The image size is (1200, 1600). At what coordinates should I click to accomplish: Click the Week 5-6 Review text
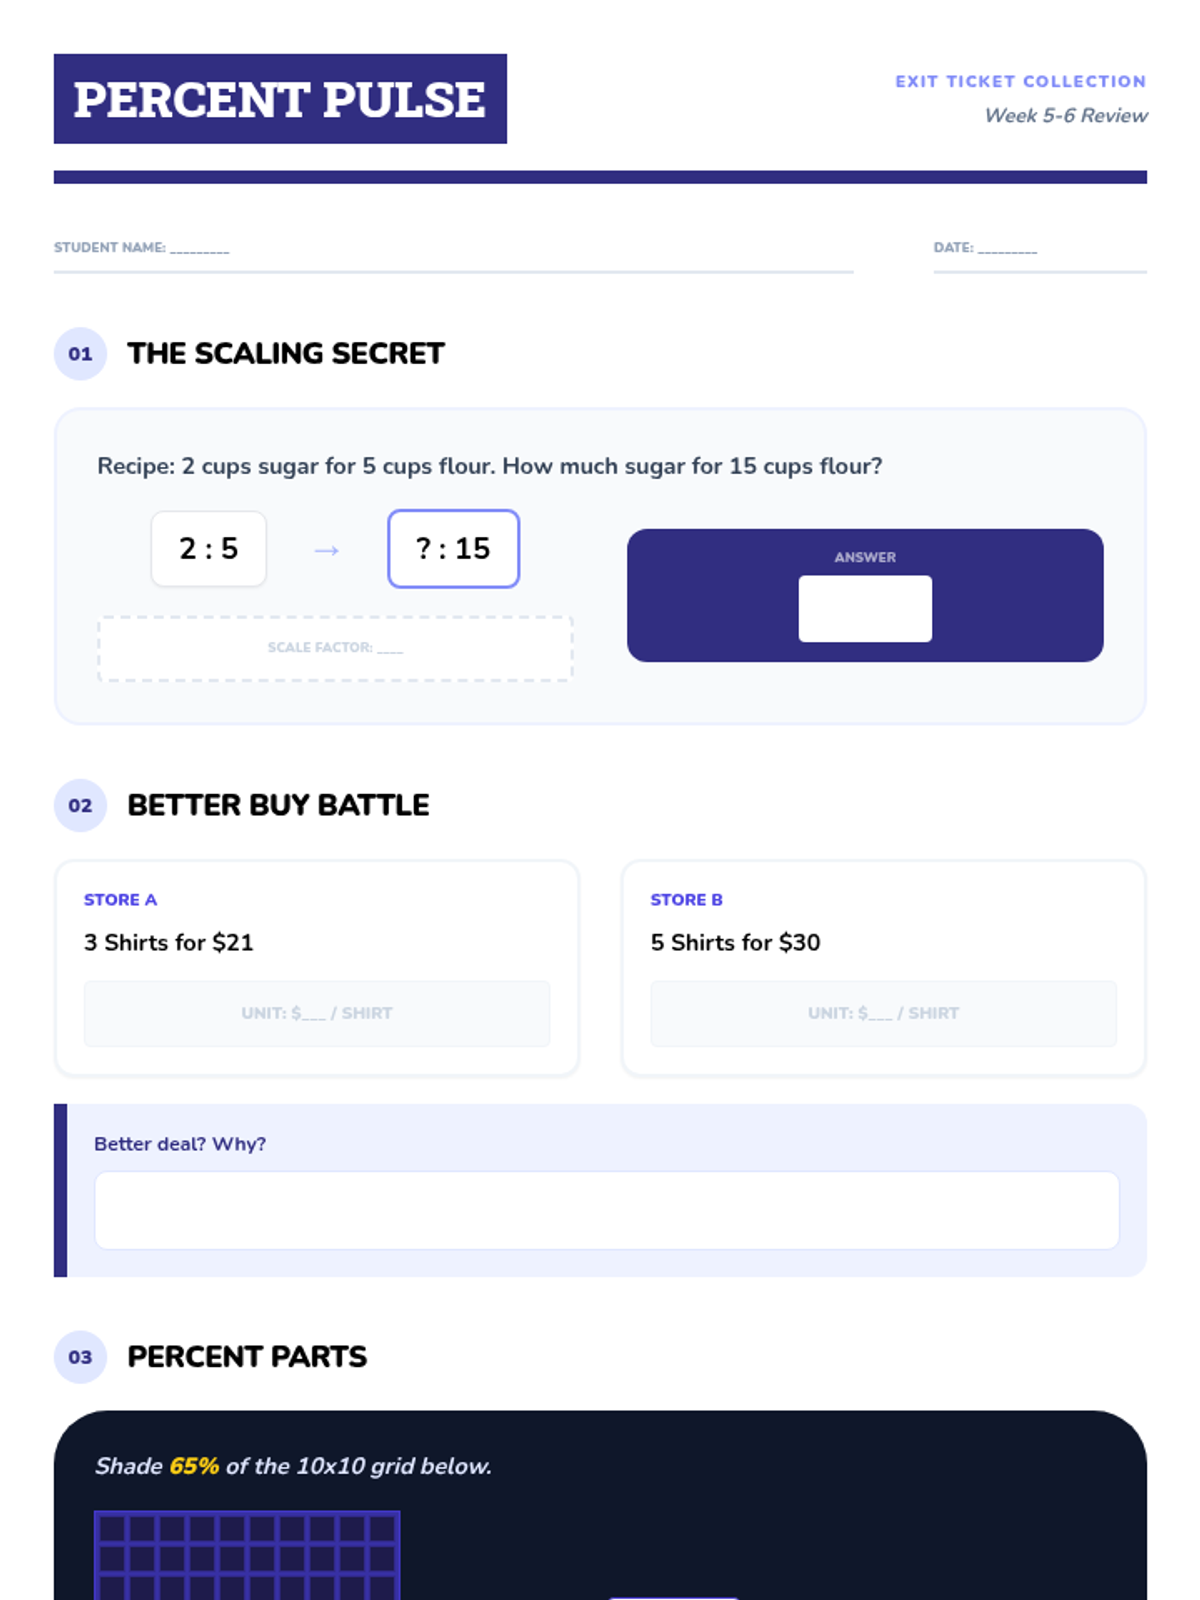pyautogui.click(x=1066, y=115)
